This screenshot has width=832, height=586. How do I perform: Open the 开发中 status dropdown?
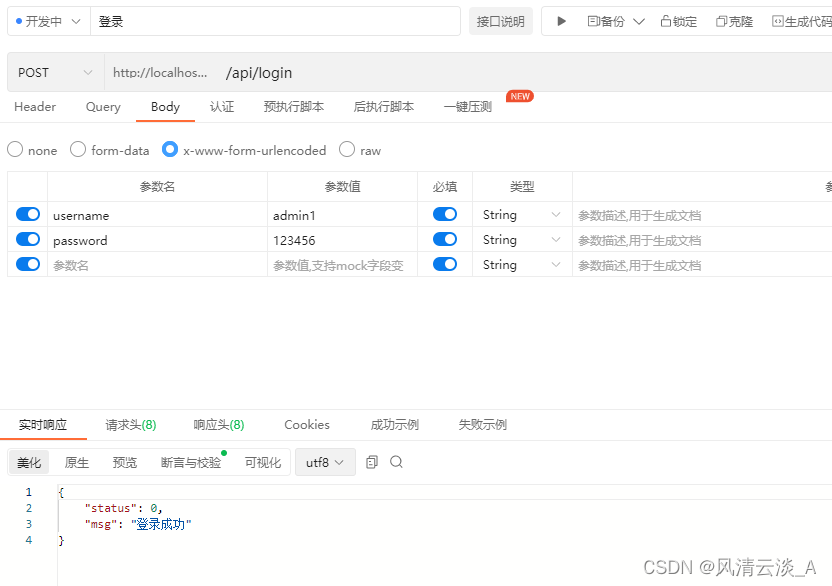coord(49,21)
